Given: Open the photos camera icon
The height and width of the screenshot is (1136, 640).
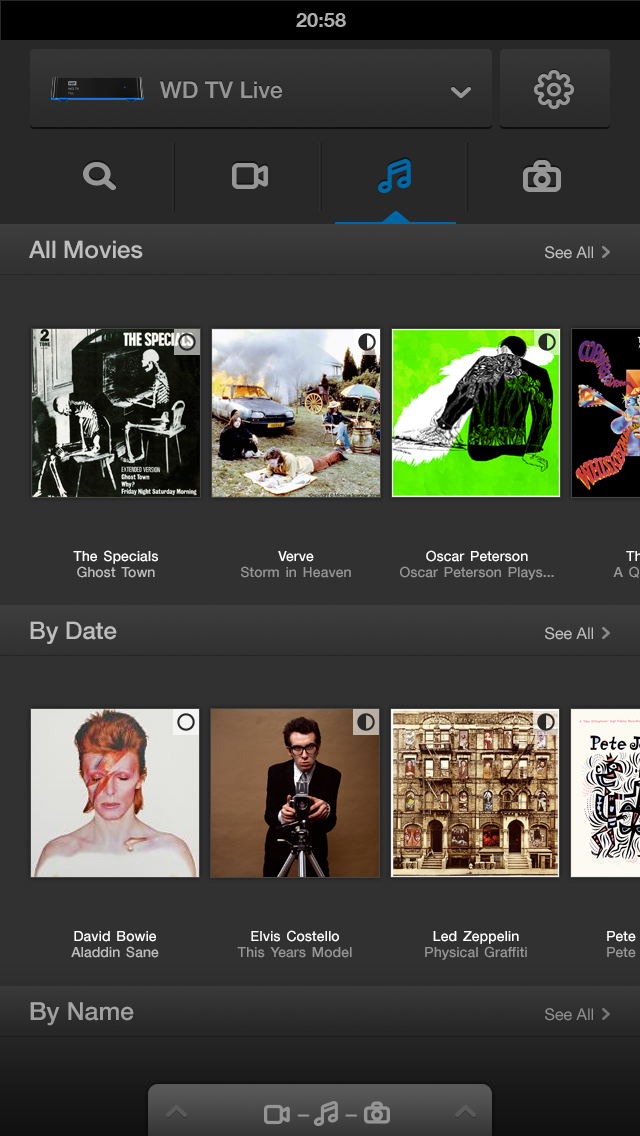Looking at the screenshot, I should click(x=541, y=175).
